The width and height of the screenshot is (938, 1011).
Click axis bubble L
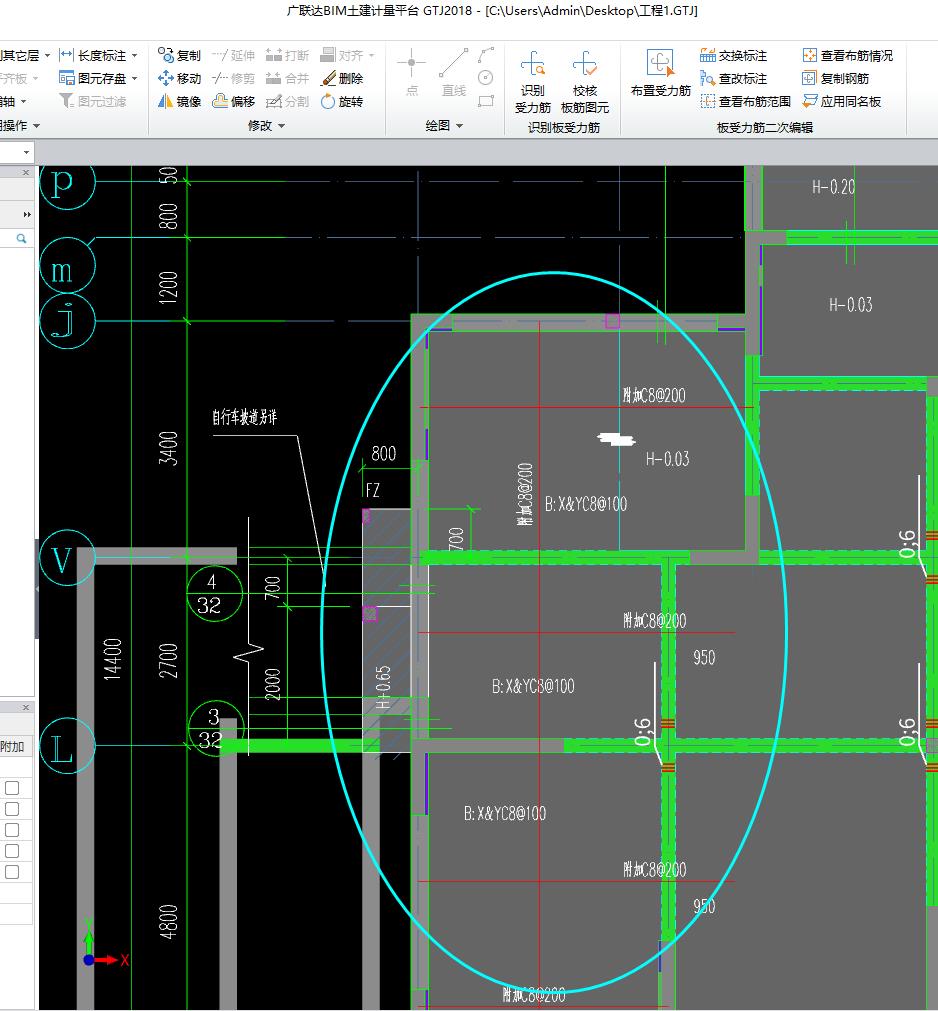click(x=67, y=747)
